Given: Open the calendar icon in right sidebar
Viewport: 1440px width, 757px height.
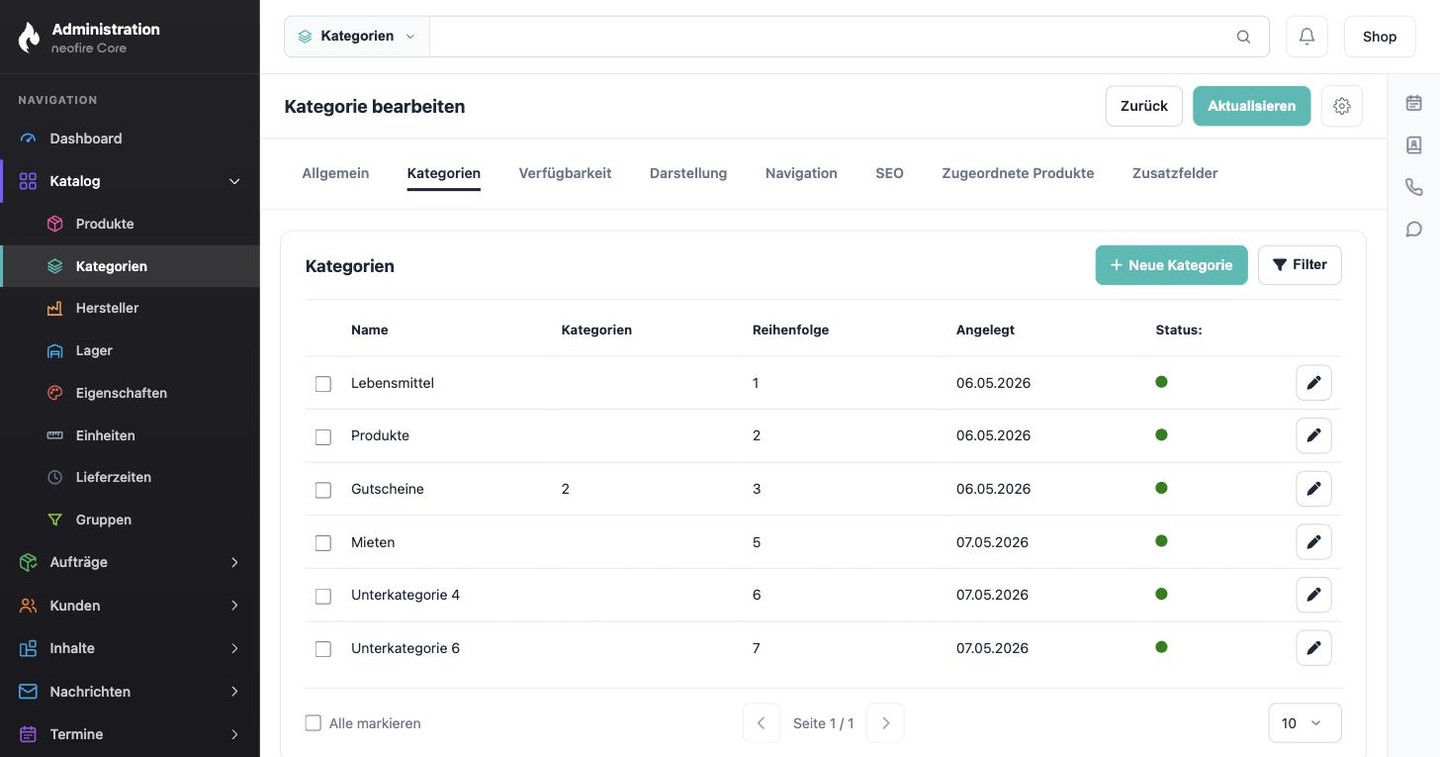Looking at the screenshot, I should coord(1413,102).
